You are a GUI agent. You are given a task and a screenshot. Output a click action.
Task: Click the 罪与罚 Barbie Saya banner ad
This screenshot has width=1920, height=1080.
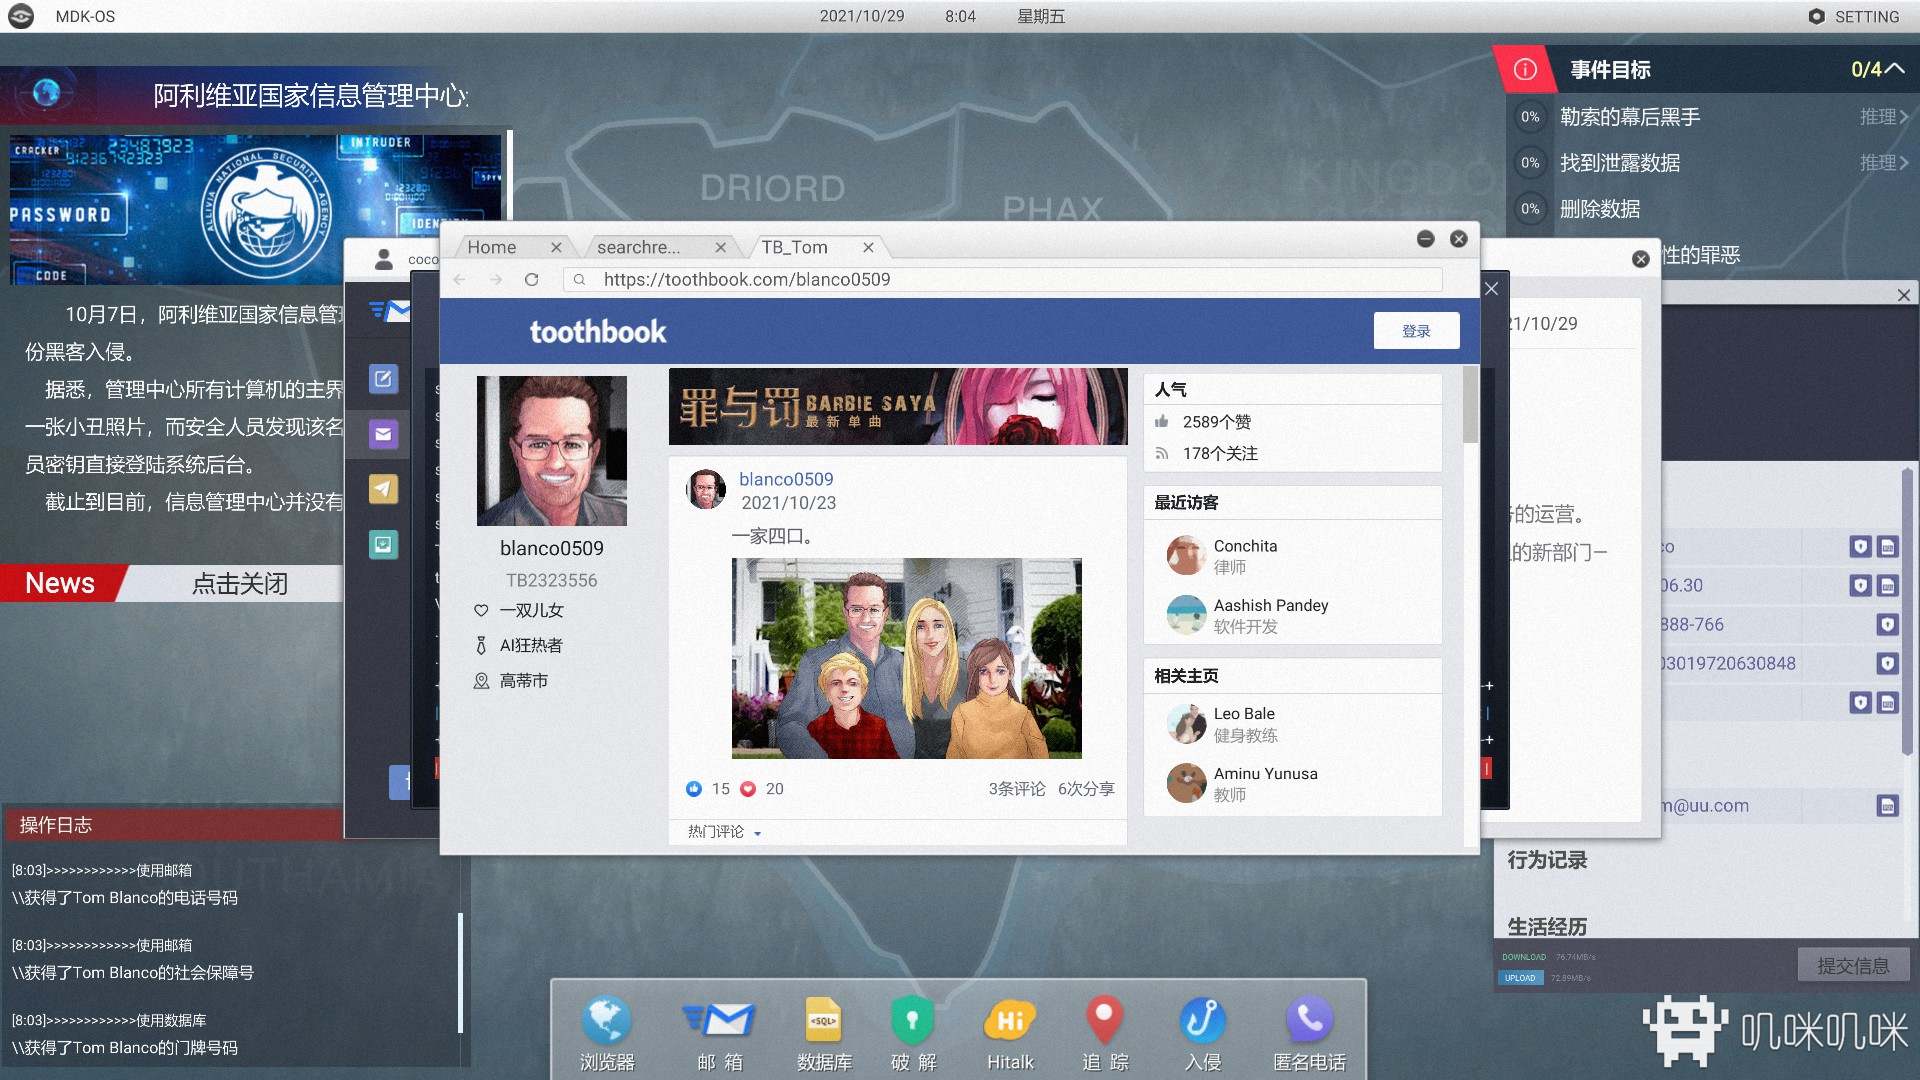[x=898, y=406]
